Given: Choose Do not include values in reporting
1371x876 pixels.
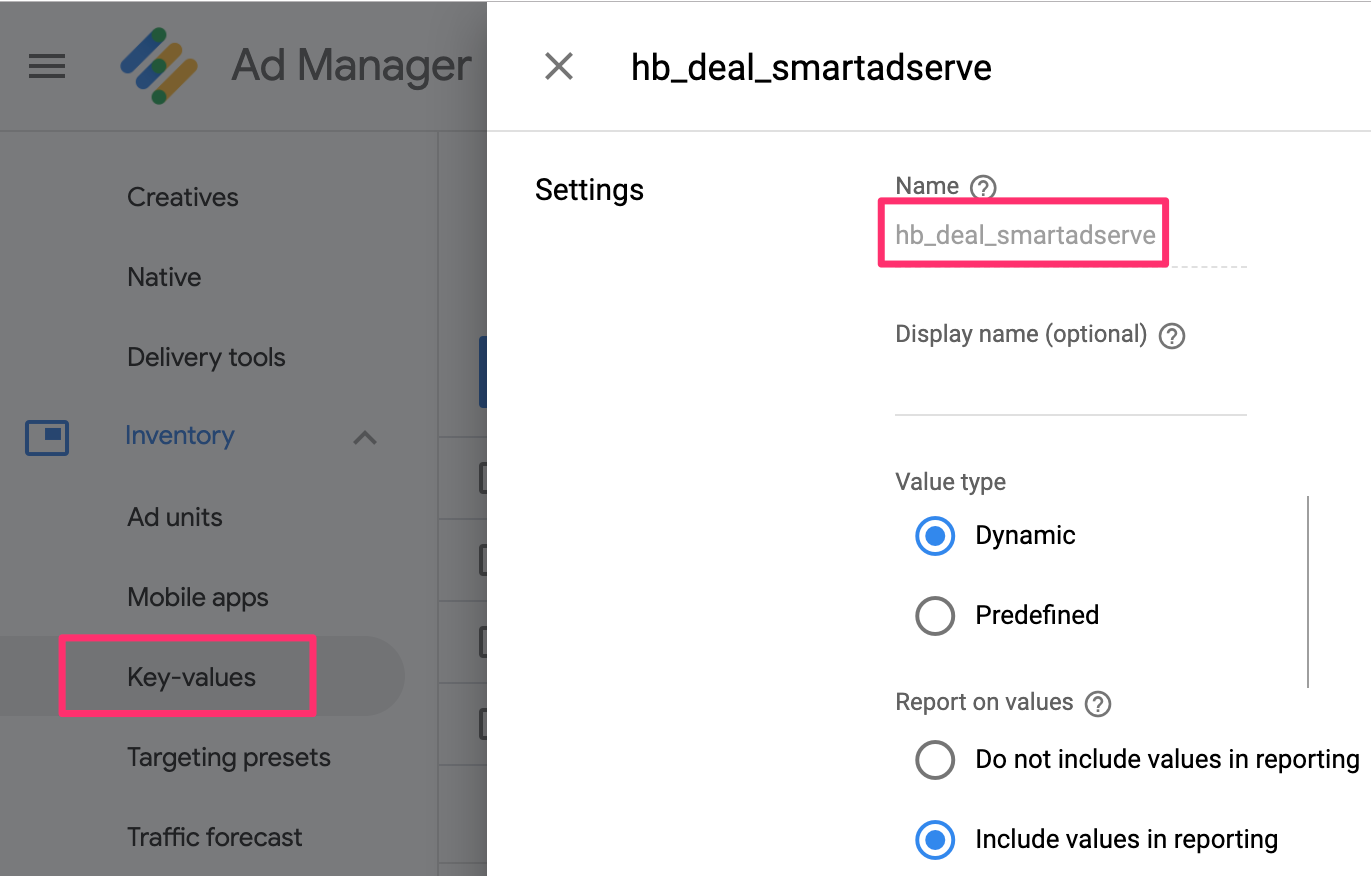Looking at the screenshot, I should (x=935, y=760).
